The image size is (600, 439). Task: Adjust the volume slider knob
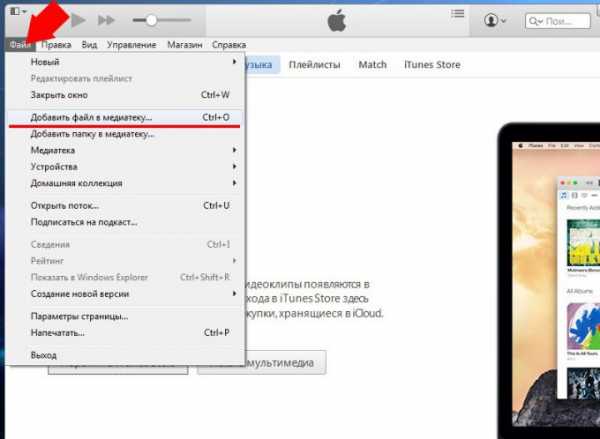(151, 20)
